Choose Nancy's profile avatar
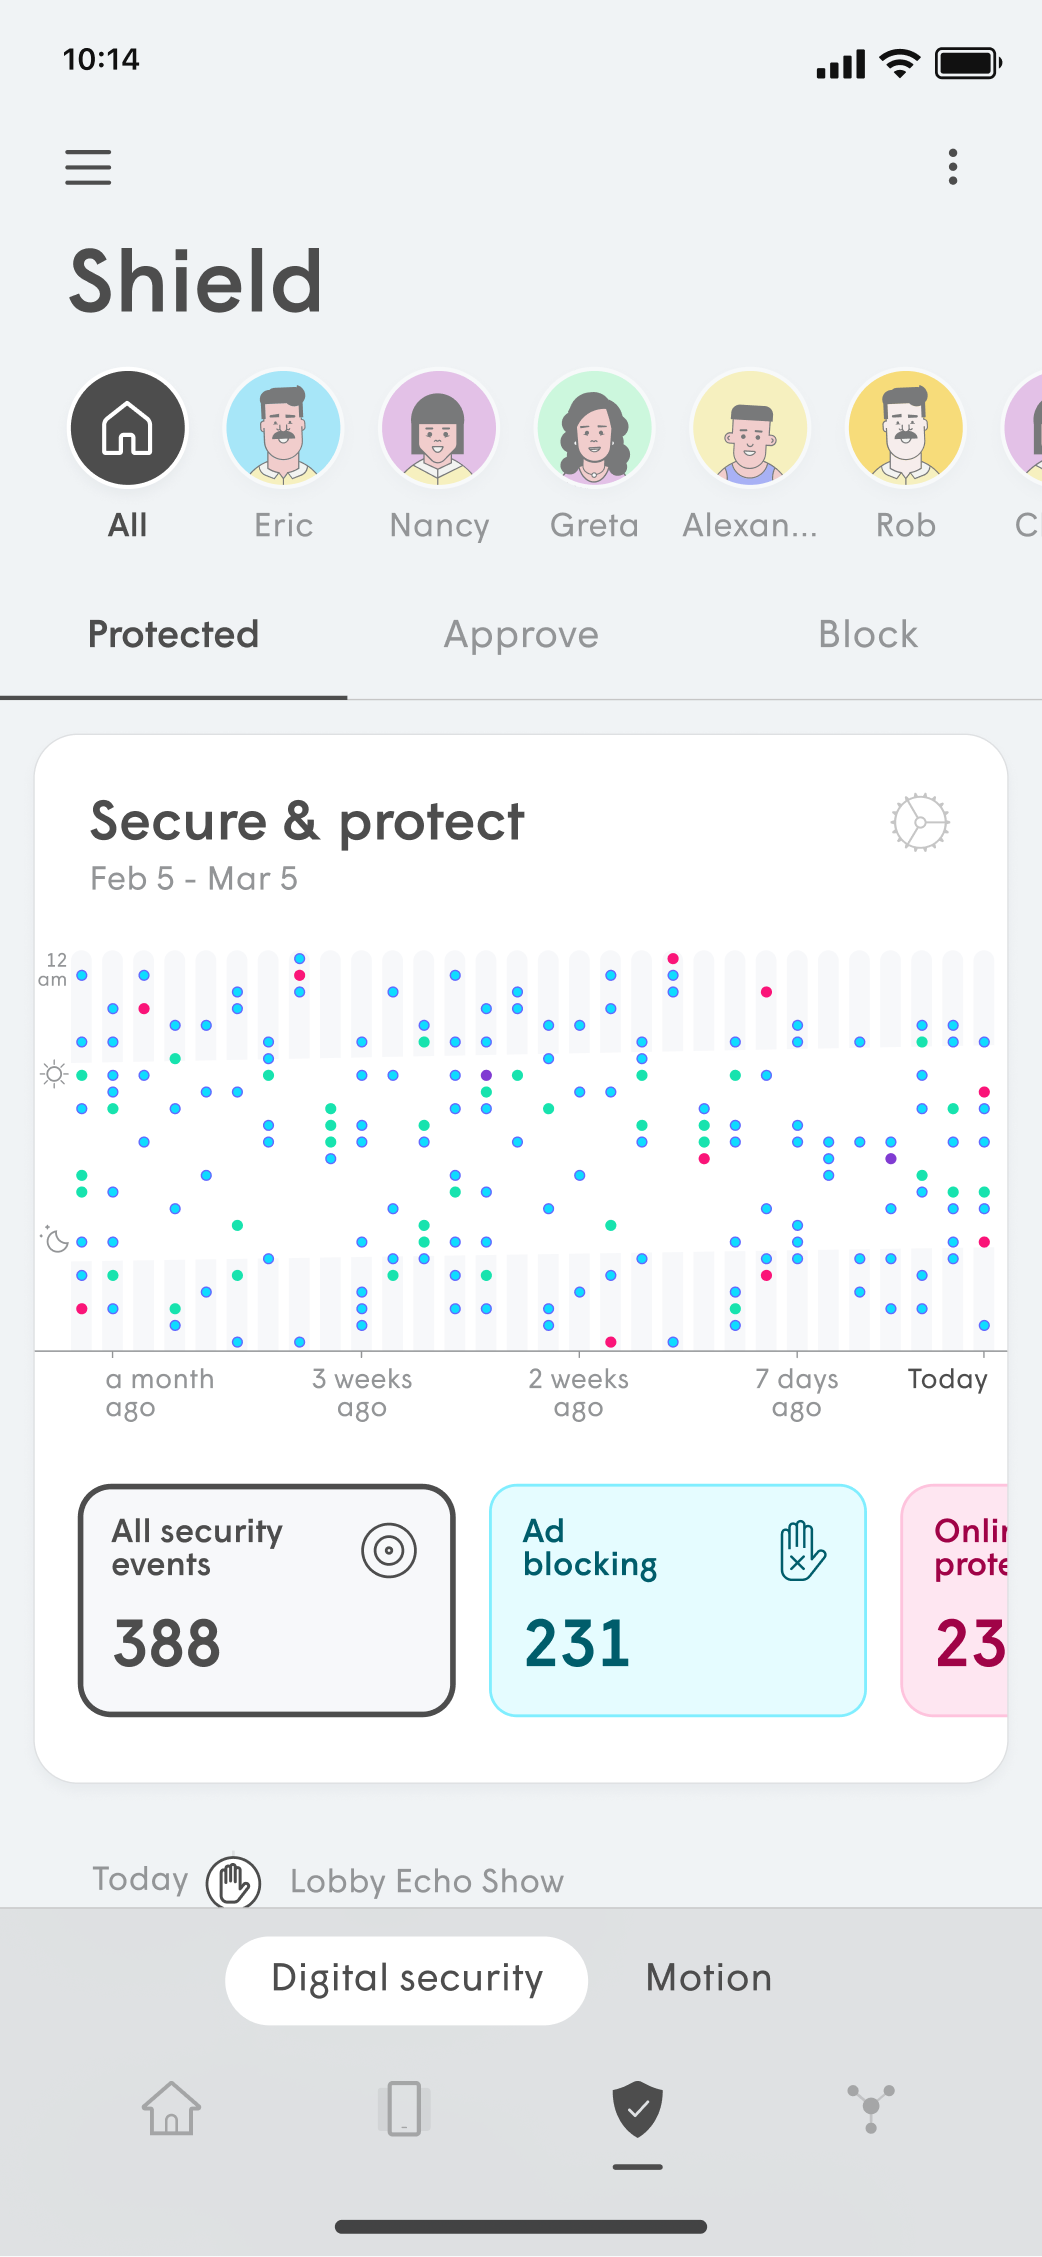 tap(439, 429)
